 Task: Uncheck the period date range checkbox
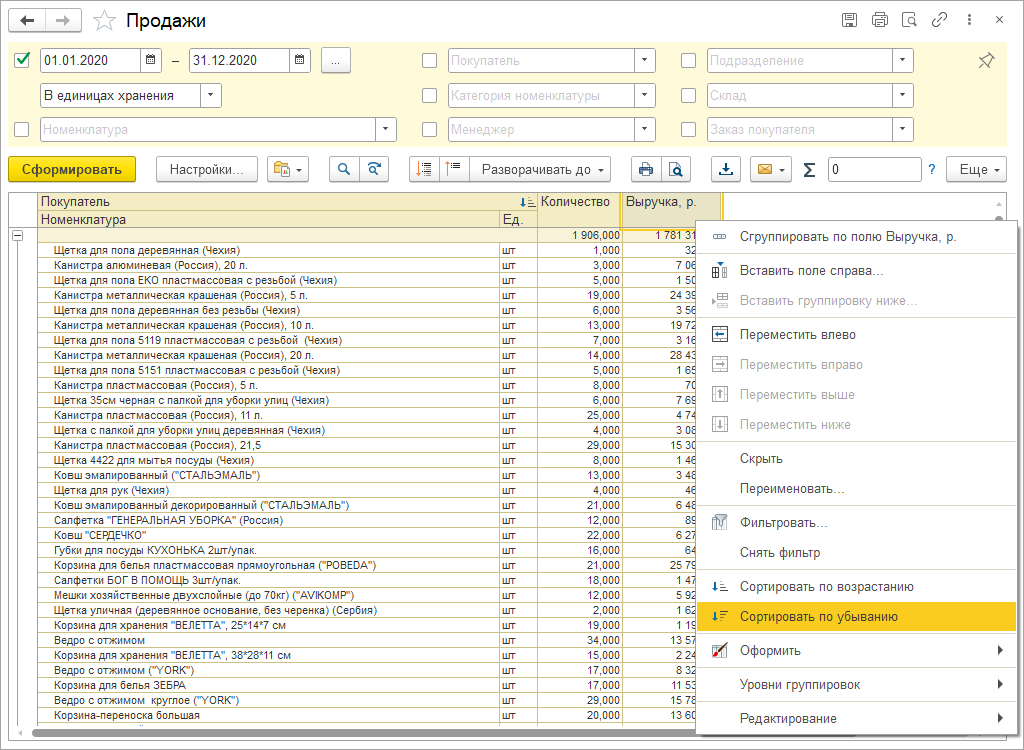click(22, 61)
